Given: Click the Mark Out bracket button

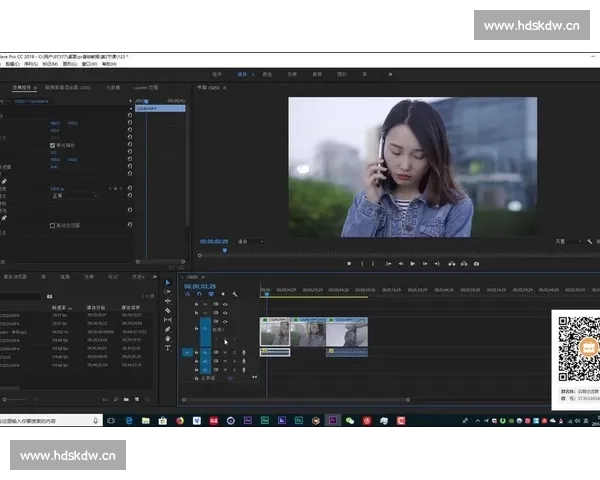Looking at the screenshot, I should coord(373,264).
